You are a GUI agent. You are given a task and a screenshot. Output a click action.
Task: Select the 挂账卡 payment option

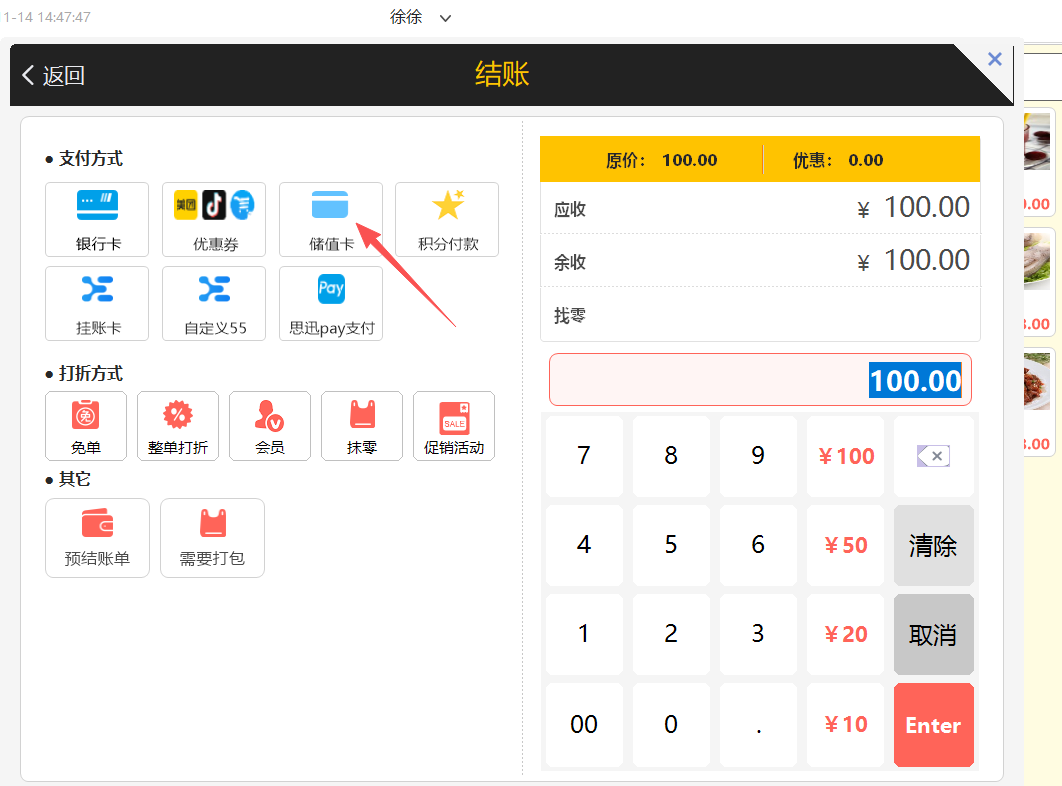click(x=97, y=303)
